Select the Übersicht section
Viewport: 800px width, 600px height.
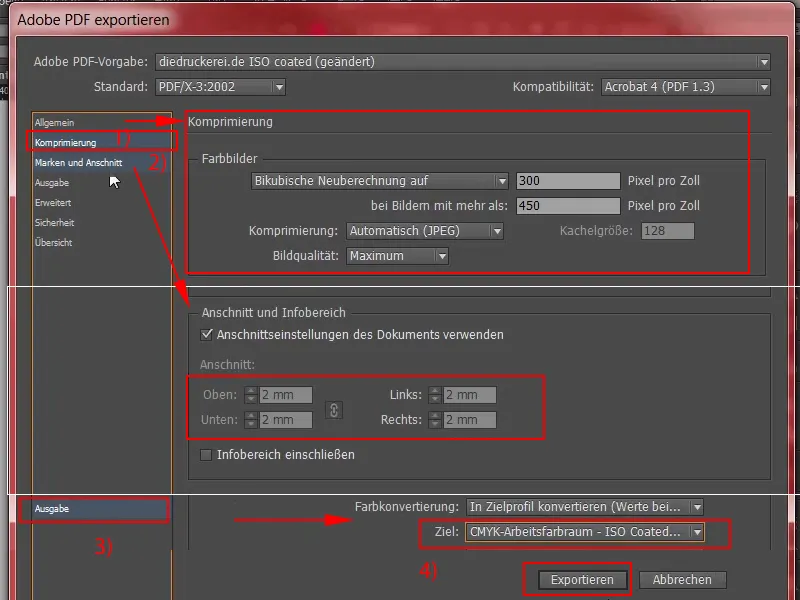point(54,242)
